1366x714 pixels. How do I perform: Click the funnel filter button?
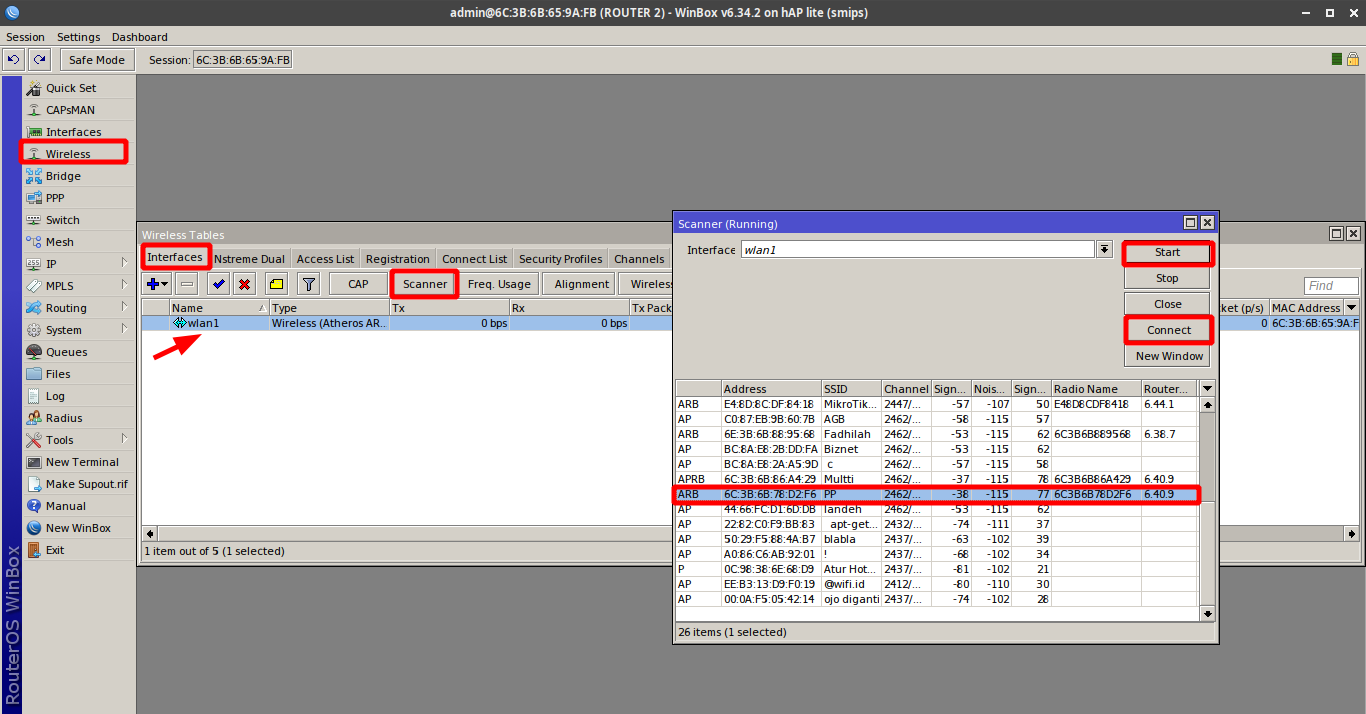309,284
